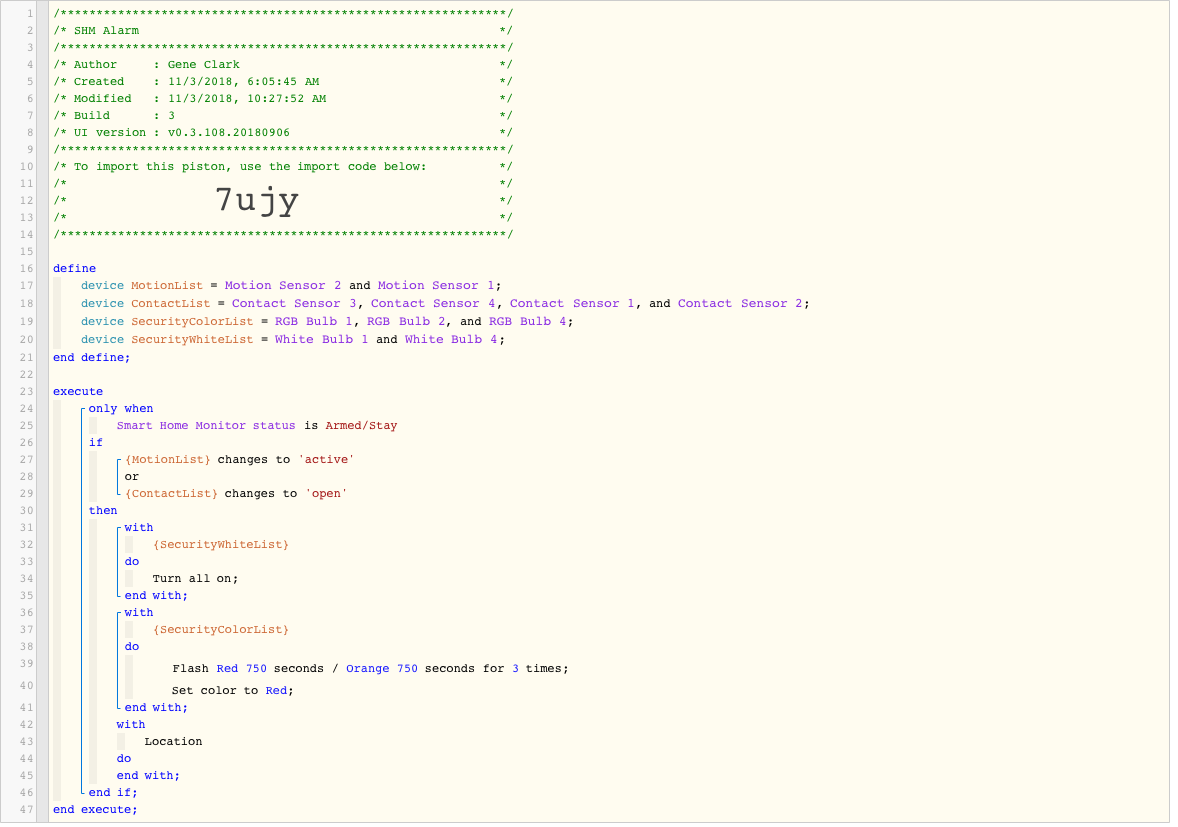Click the import code 7ujy
The height and width of the screenshot is (827, 1178).
click(x=257, y=201)
